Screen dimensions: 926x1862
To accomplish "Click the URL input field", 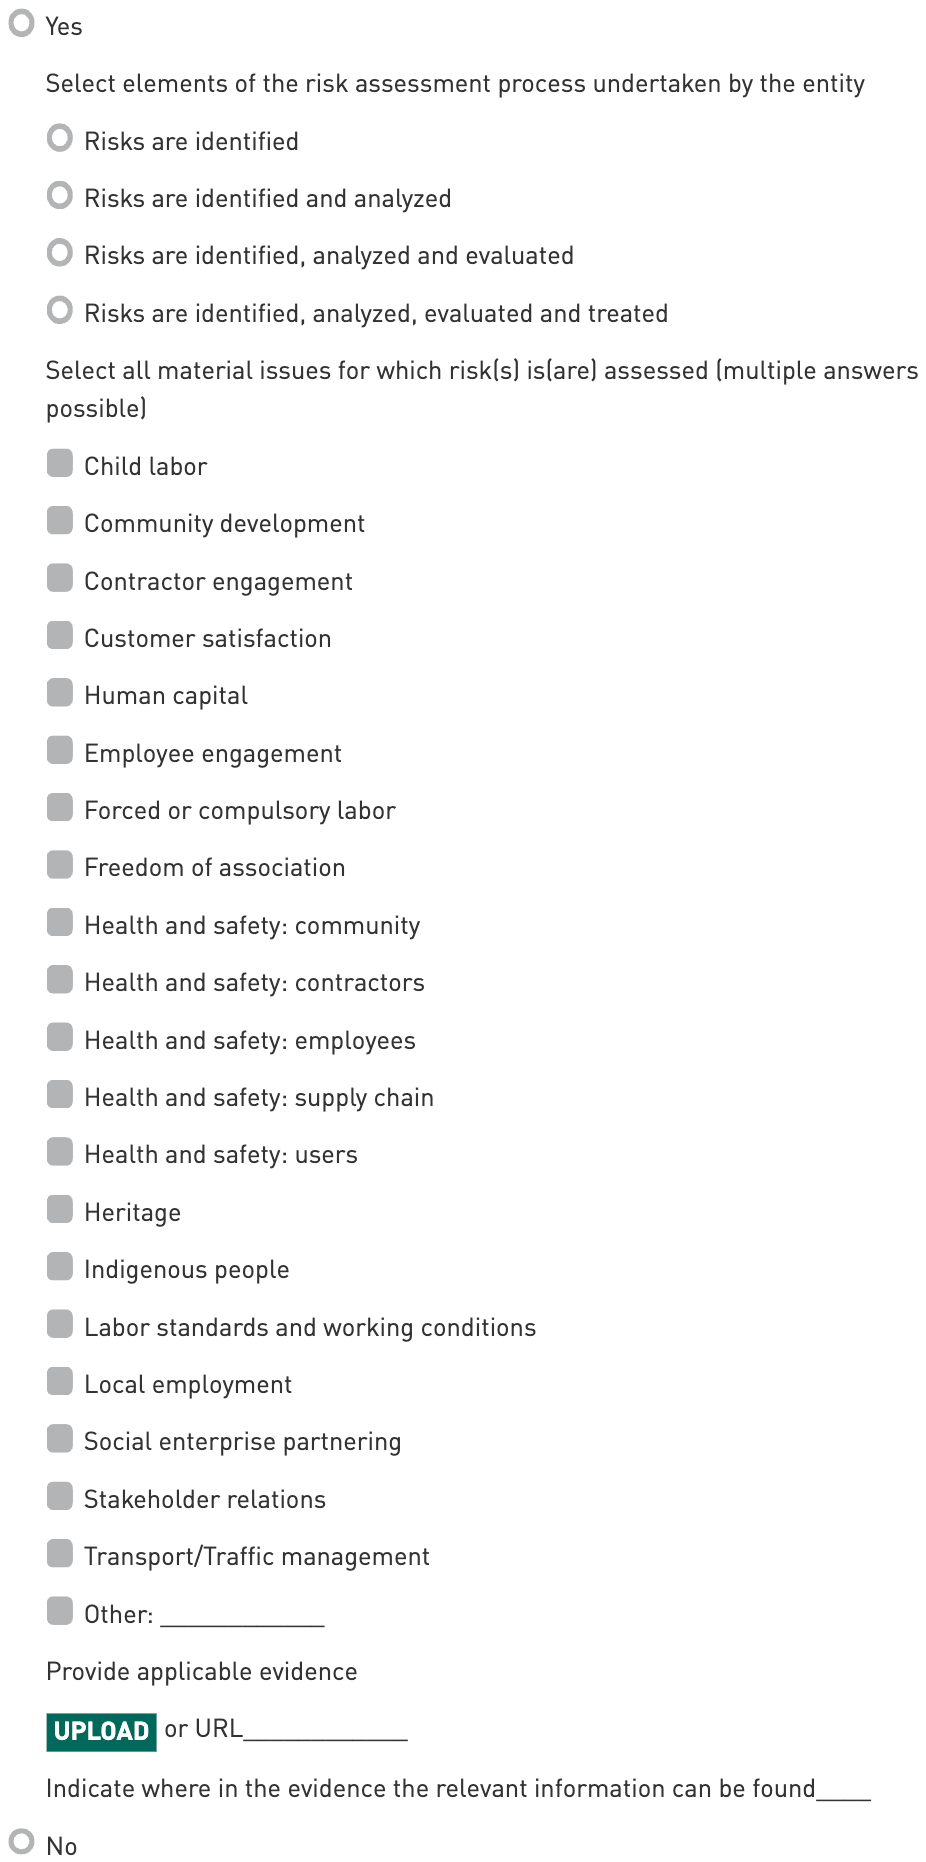I will click(325, 1729).
